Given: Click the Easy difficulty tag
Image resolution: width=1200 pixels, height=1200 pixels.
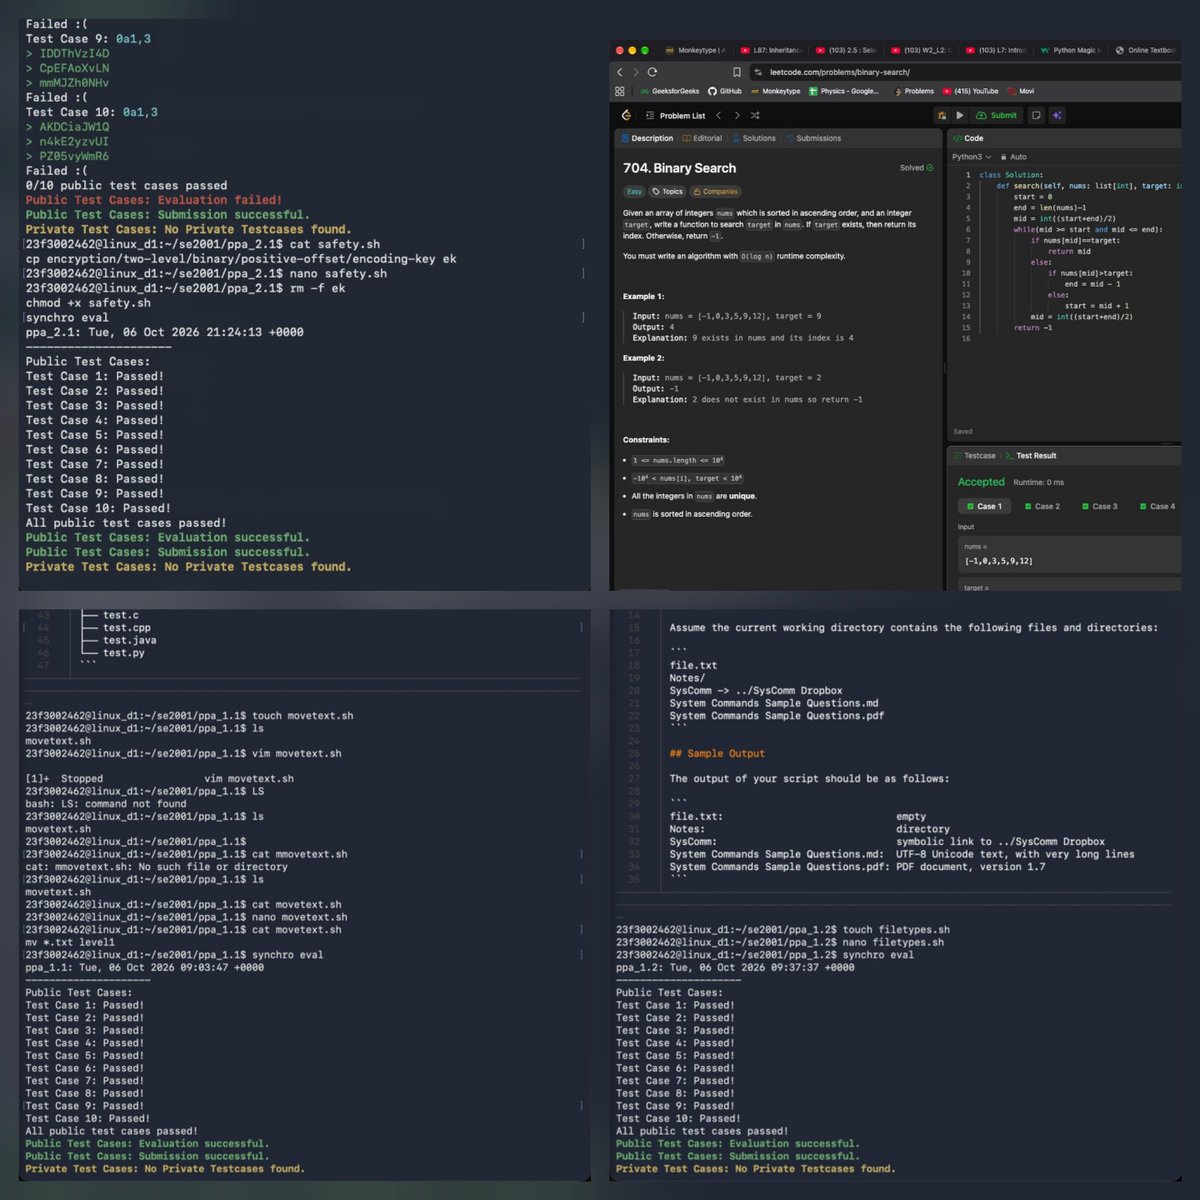Looking at the screenshot, I should (x=634, y=191).
